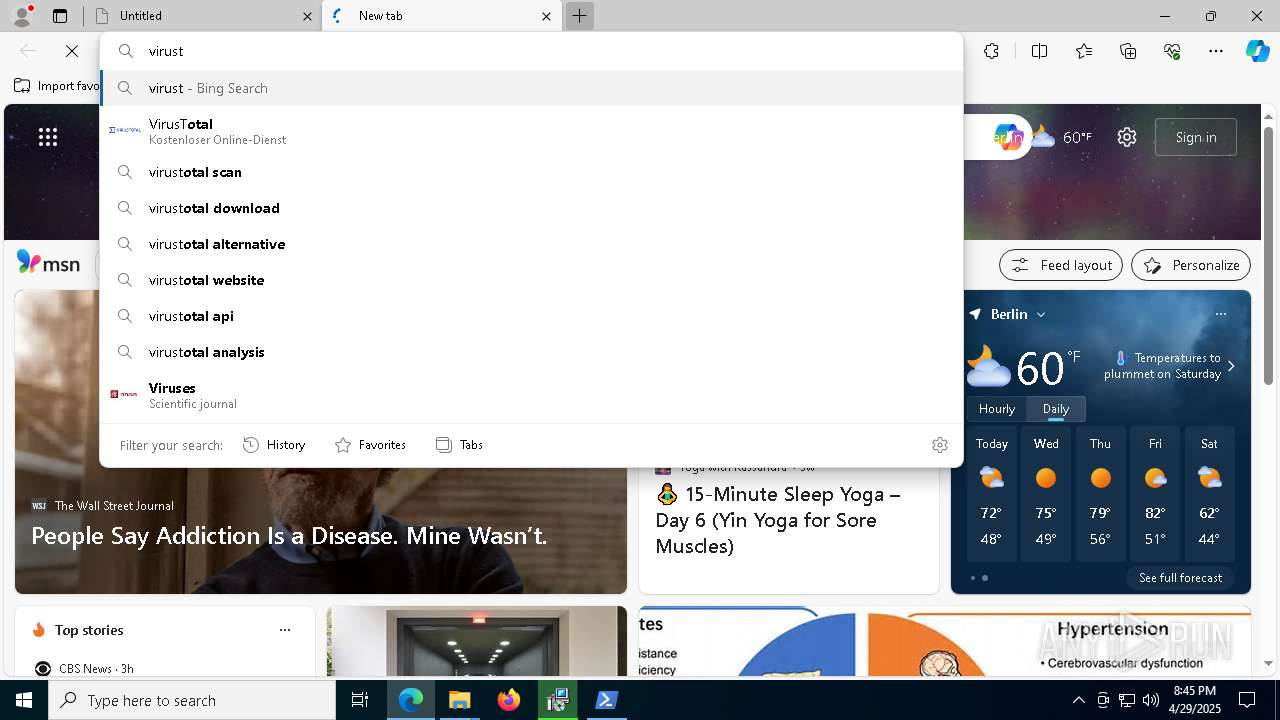This screenshot has height=720, width=1280.
Task: Open the Copilot icon in toolbar
Action: point(1257,51)
